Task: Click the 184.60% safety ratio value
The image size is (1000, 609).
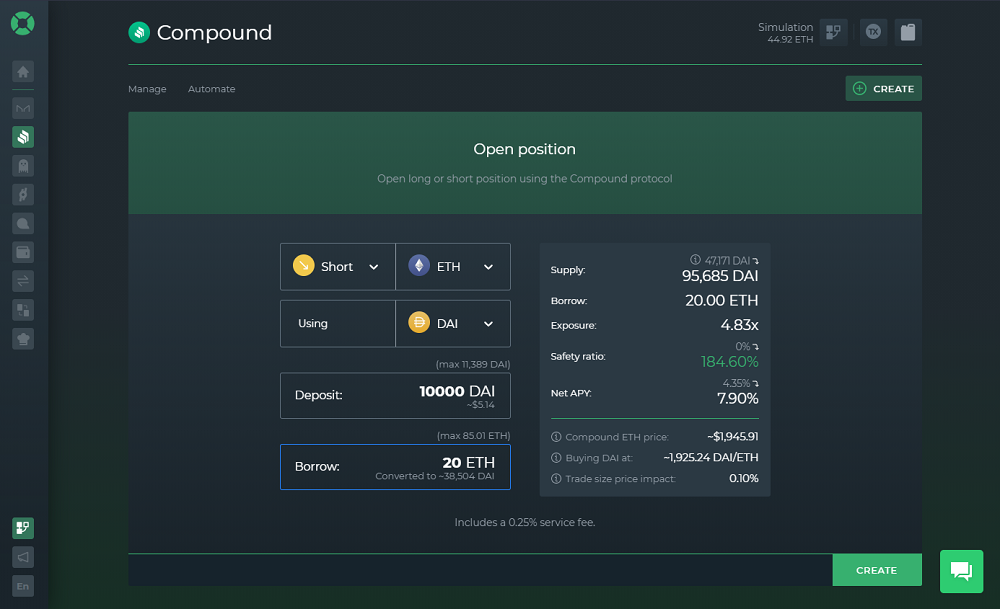Action: coord(730,362)
